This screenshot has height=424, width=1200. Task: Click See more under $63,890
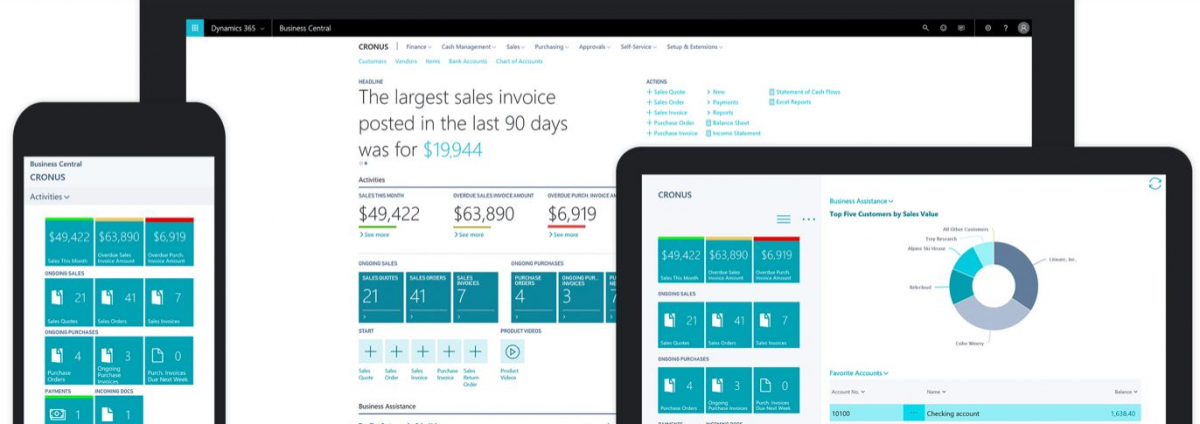469,235
